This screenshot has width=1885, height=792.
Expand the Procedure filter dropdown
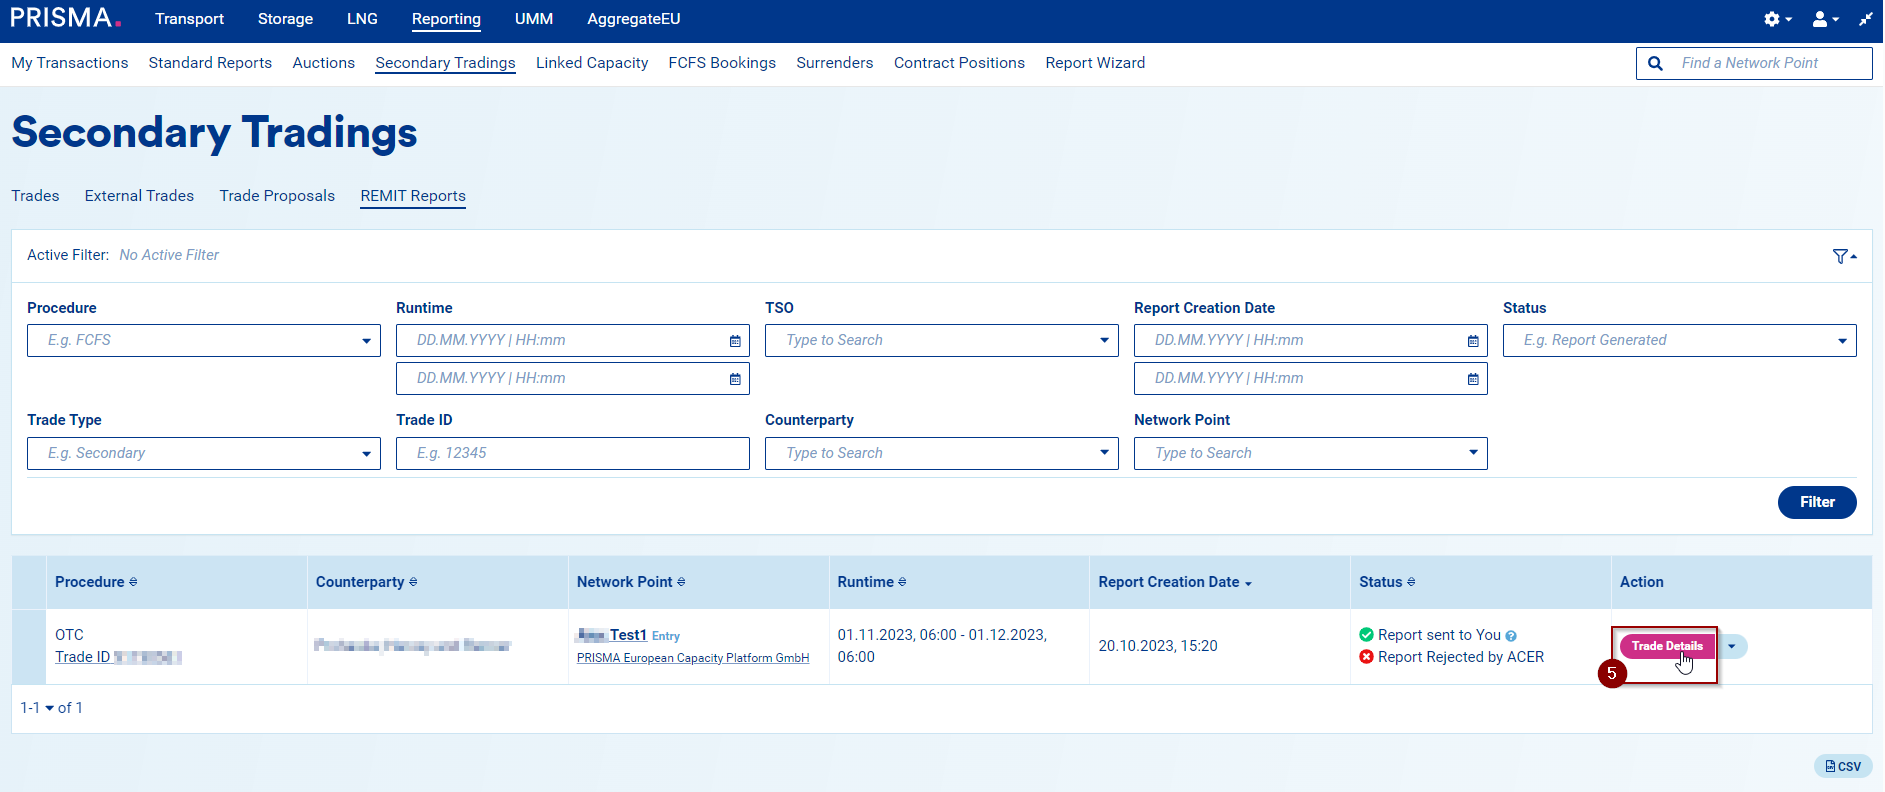tap(366, 341)
